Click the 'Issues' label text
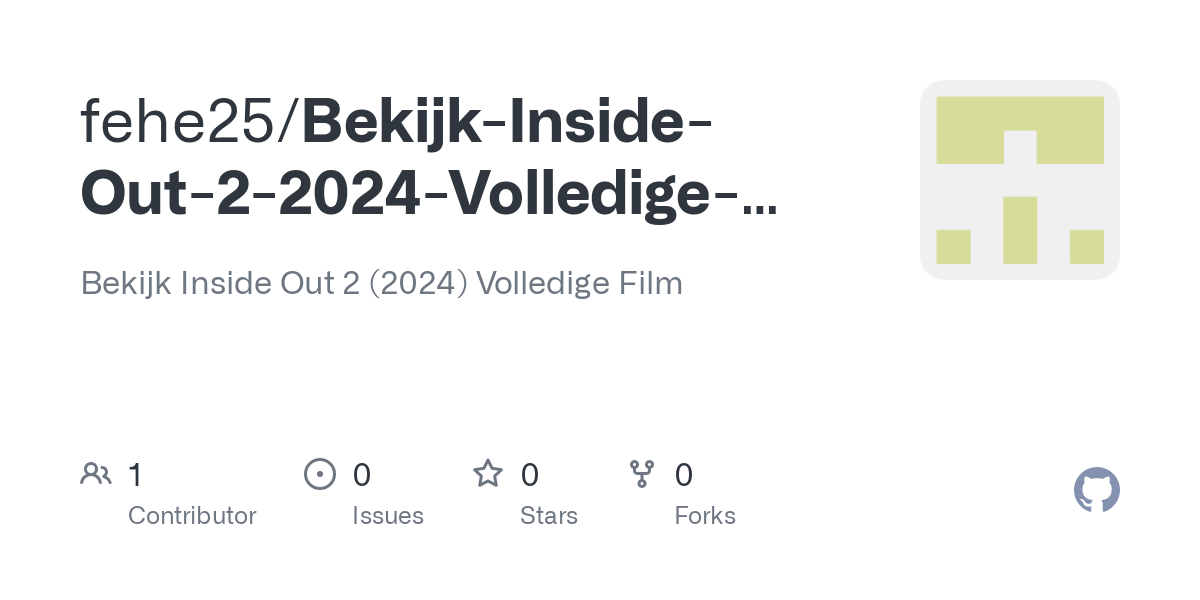 (x=388, y=516)
